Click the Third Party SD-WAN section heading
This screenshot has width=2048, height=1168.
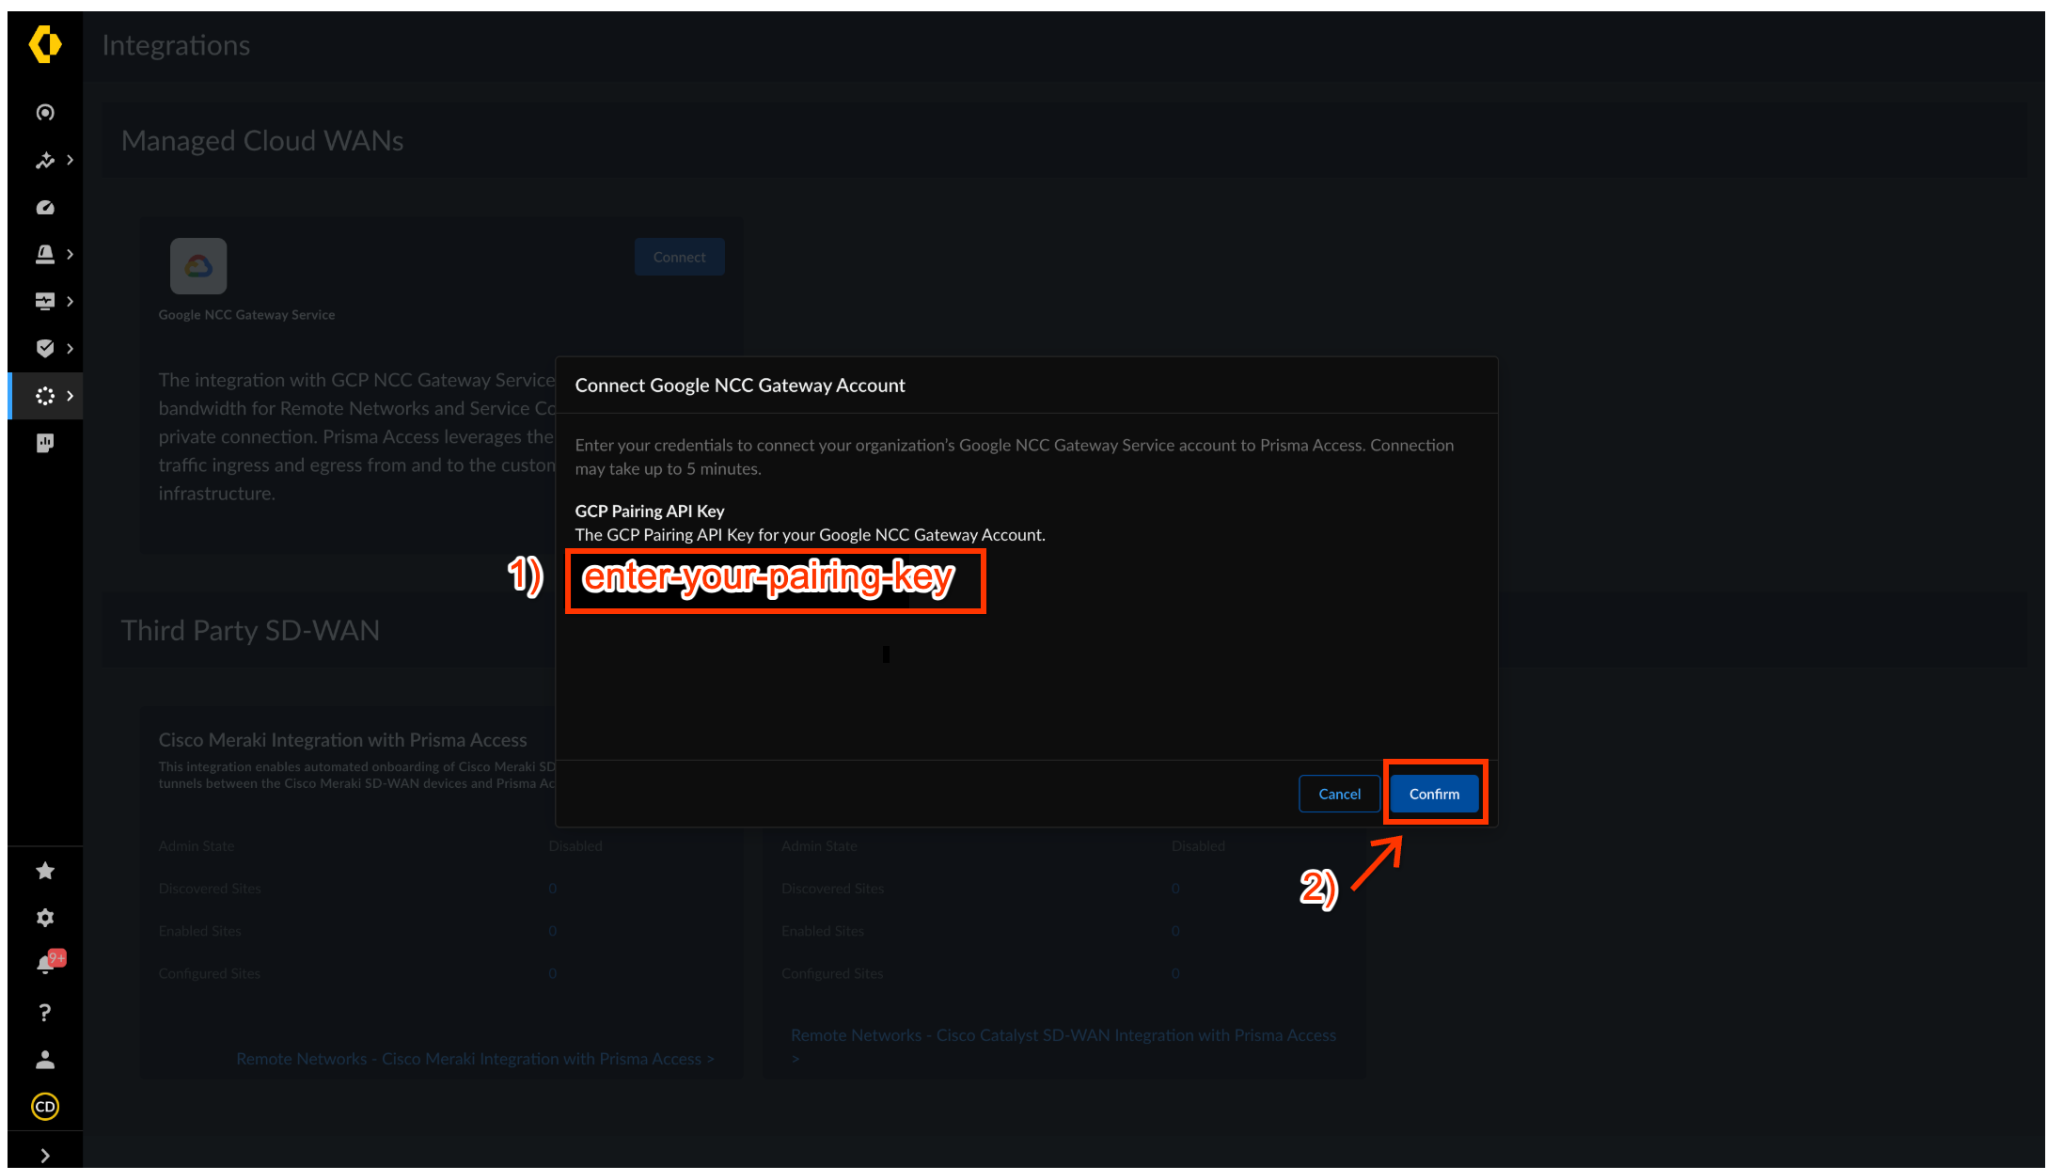pos(250,631)
